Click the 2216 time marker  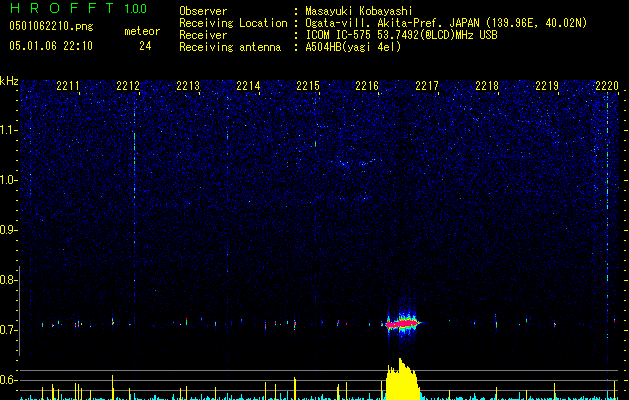pyautogui.click(x=367, y=86)
